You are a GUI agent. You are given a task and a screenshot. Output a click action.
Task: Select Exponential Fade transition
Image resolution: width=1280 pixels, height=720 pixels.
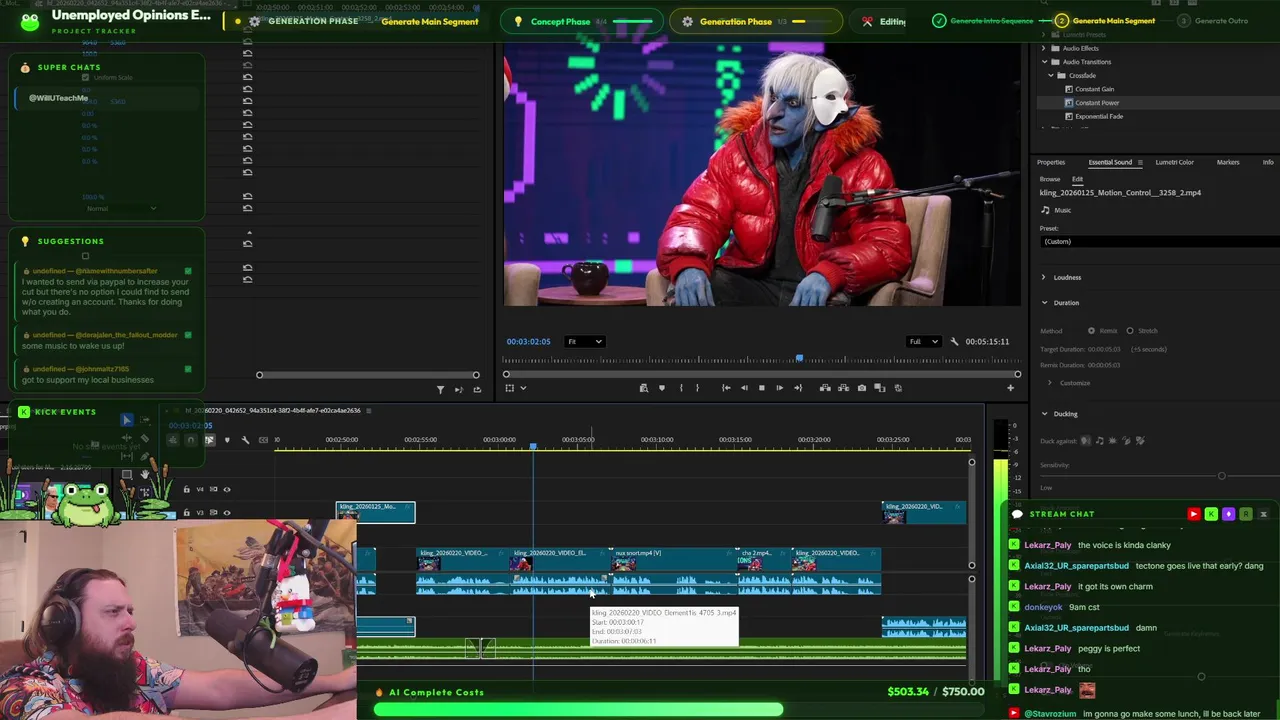[1099, 116]
